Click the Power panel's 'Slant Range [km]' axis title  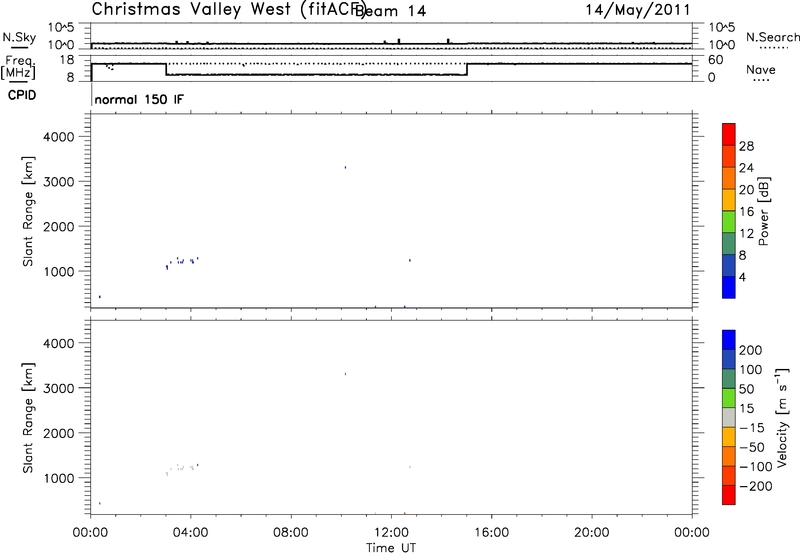click(x=28, y=211)
